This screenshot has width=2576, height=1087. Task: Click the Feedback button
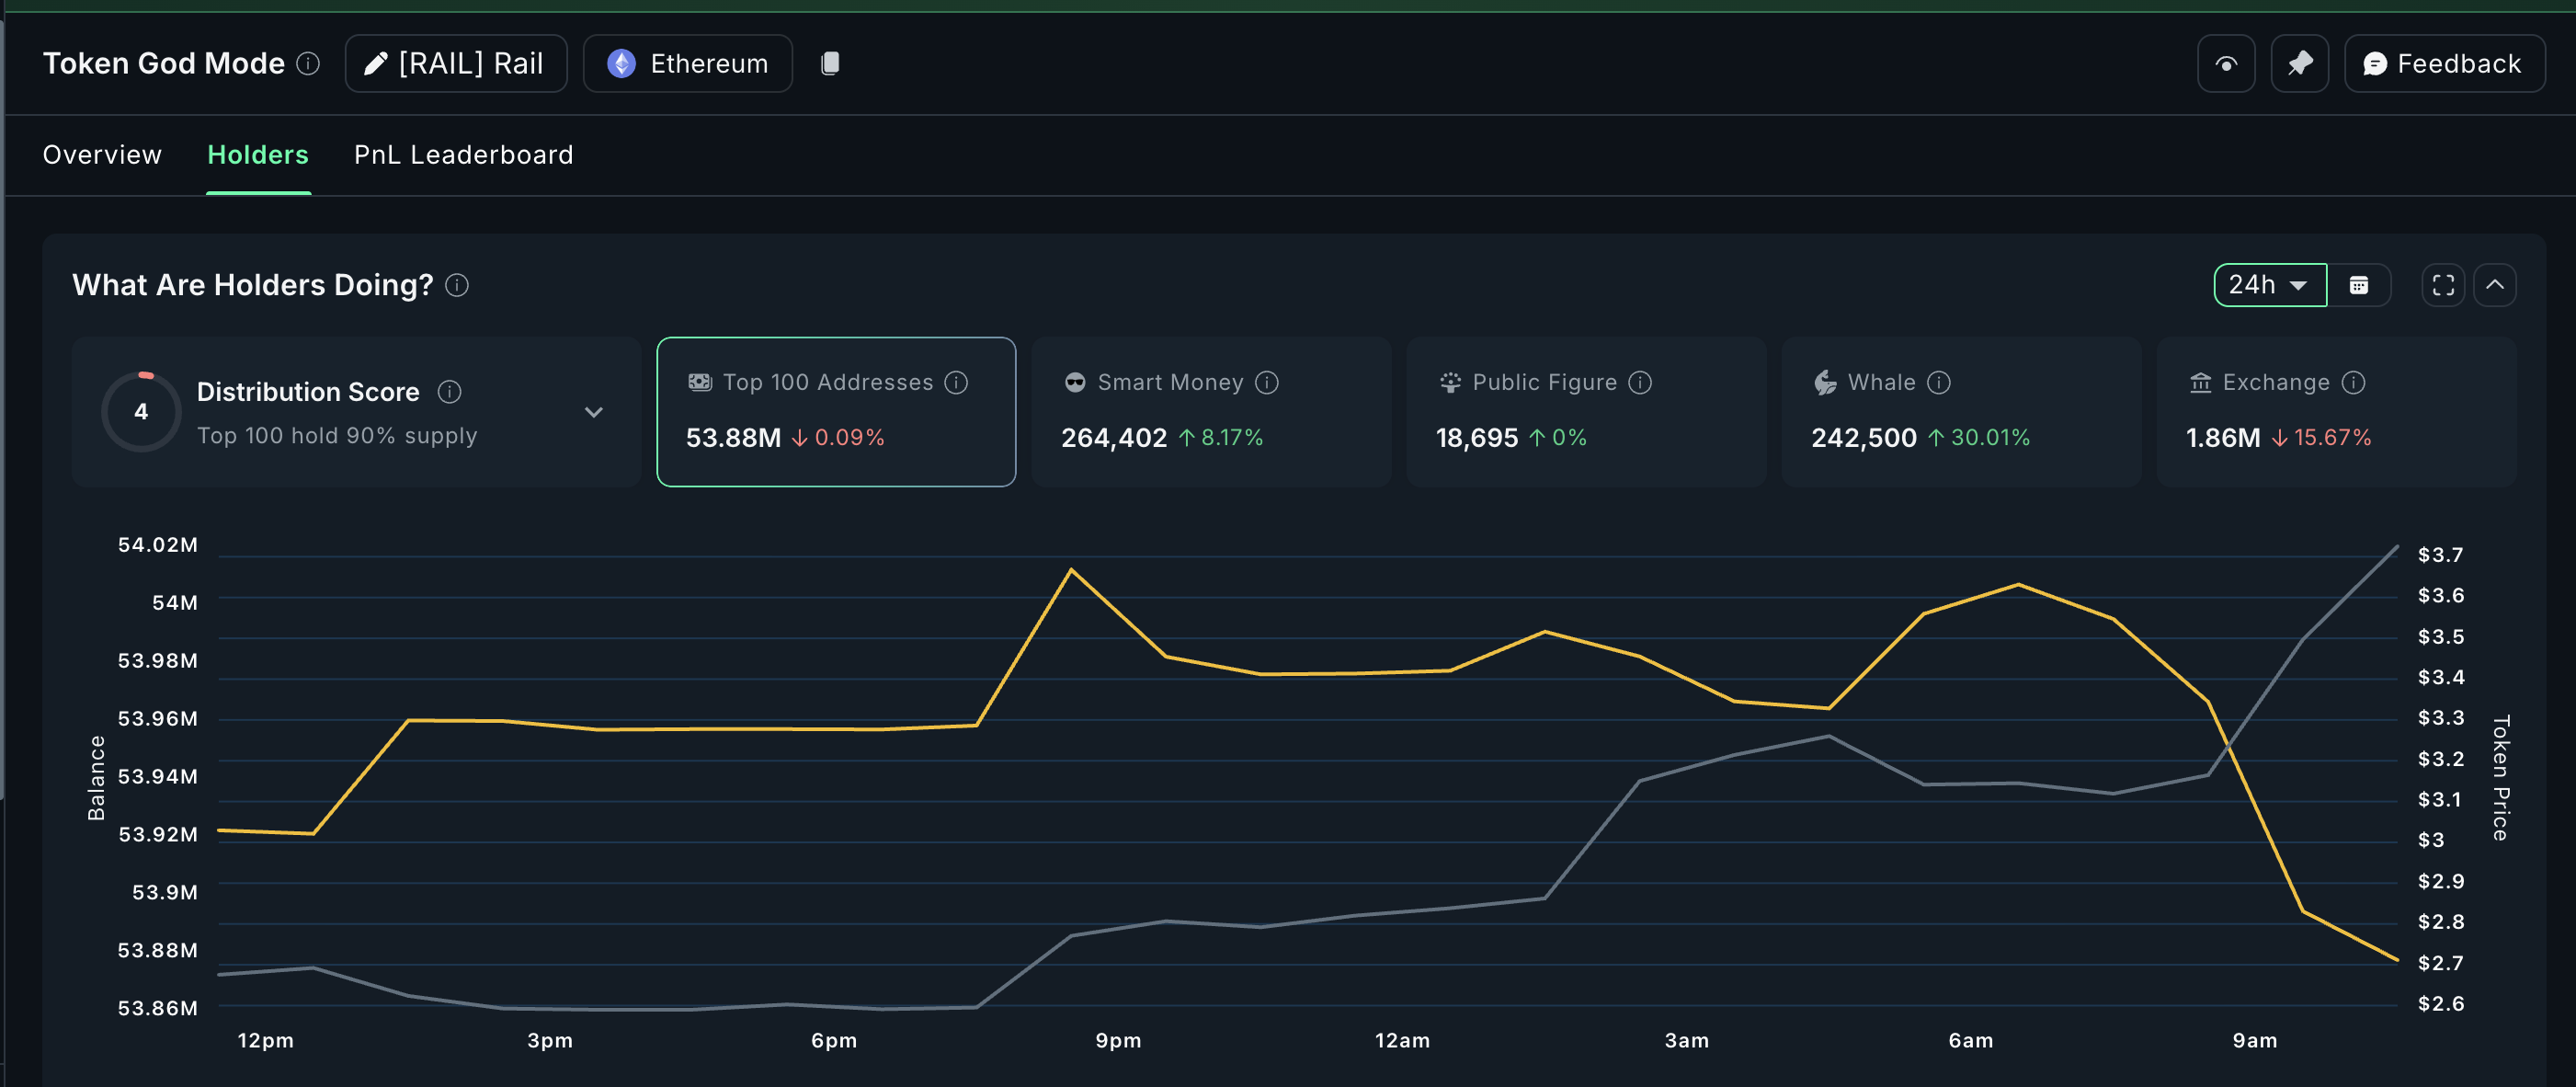pyautogui.click(x=2445, y=63)
